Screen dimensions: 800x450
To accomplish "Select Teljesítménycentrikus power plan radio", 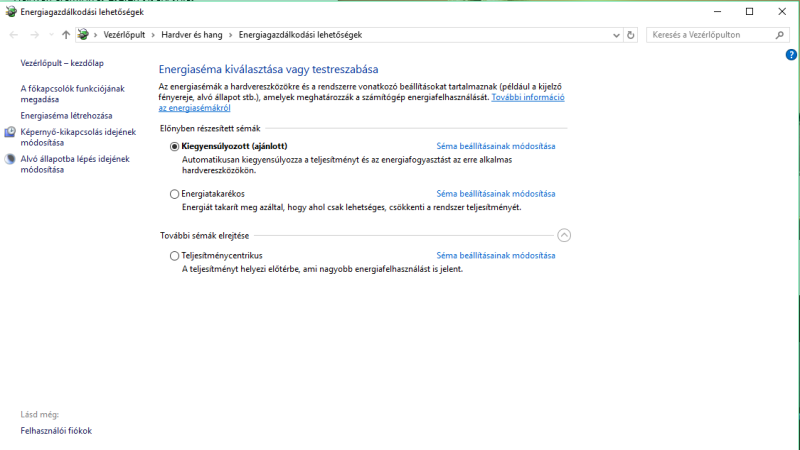I will coord(174,256).
